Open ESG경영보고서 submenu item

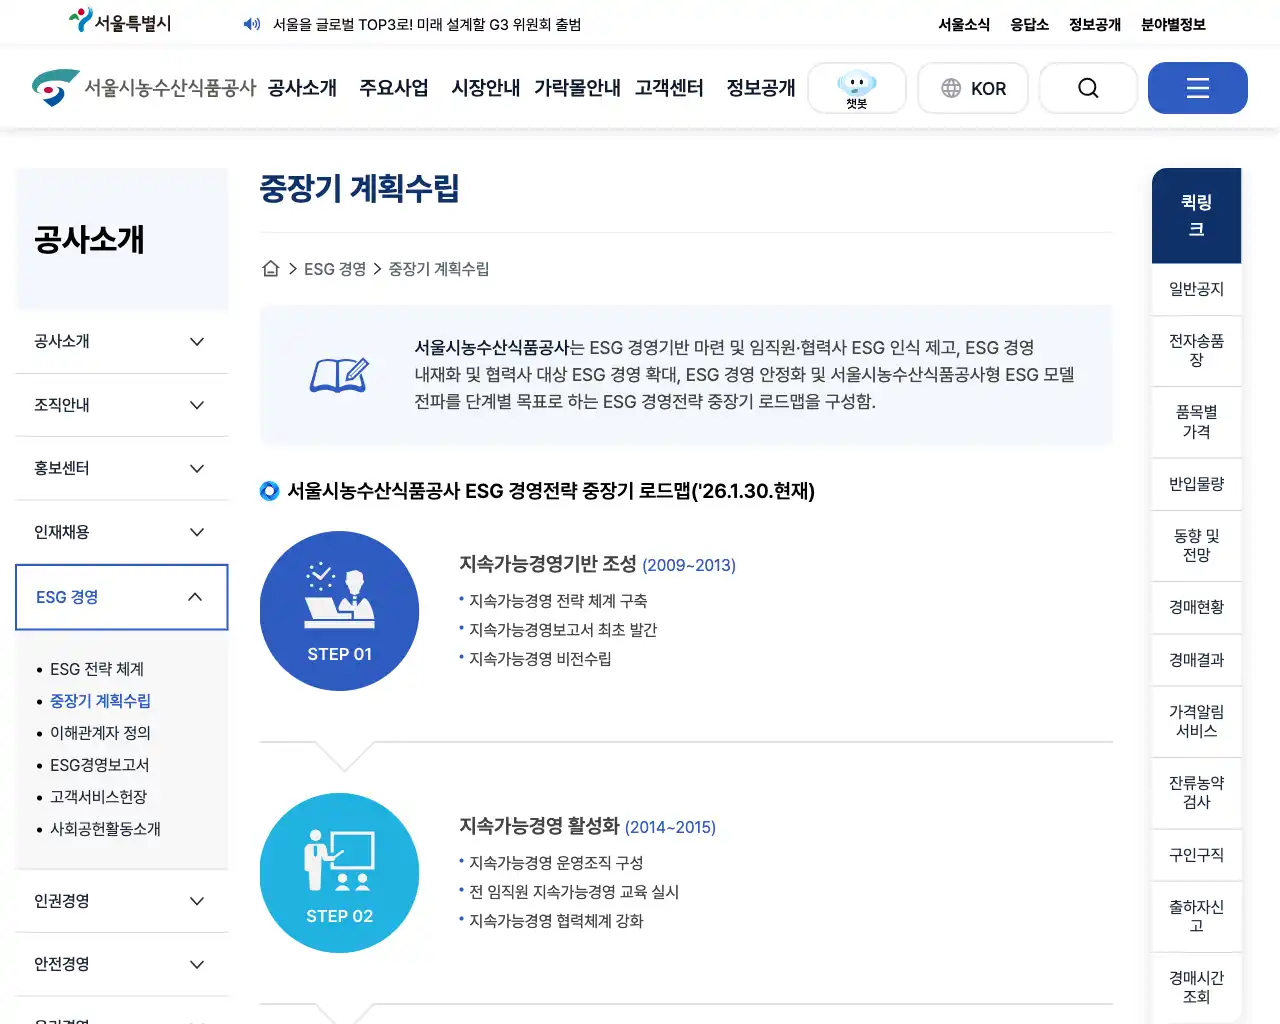(99, 765)
